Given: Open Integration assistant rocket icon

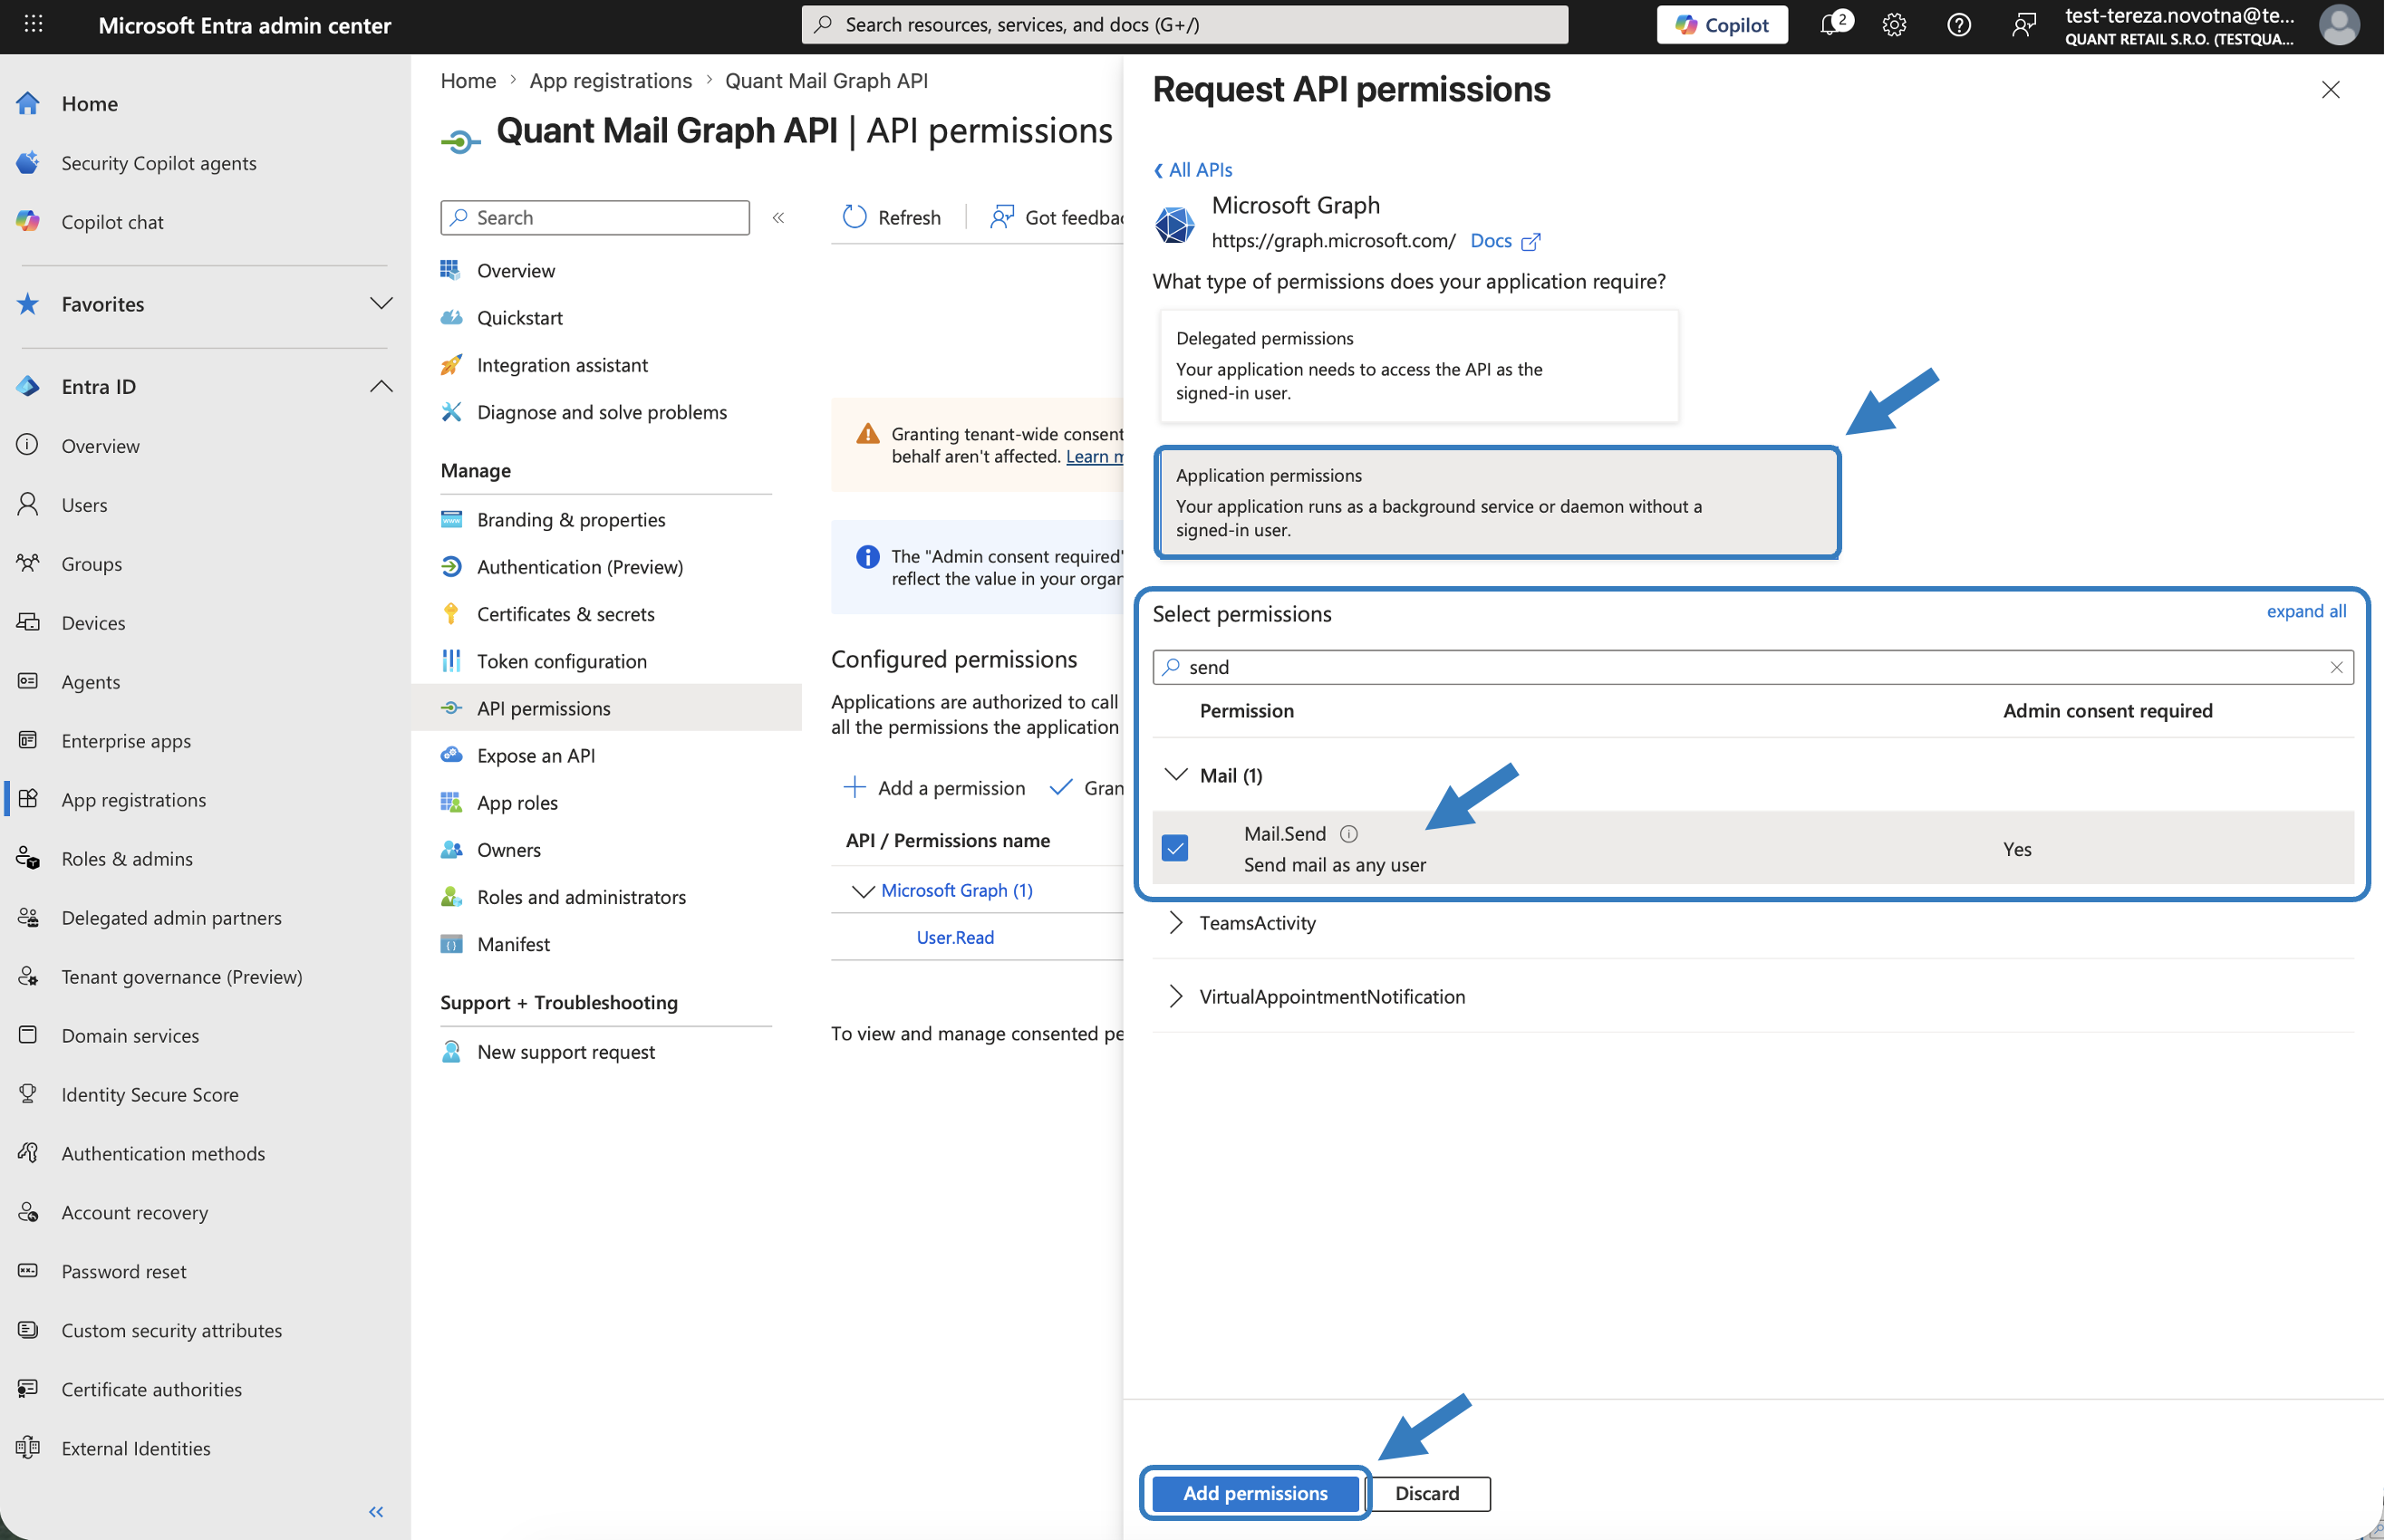Looking at the screenshot, I should [x=451, y=364].
